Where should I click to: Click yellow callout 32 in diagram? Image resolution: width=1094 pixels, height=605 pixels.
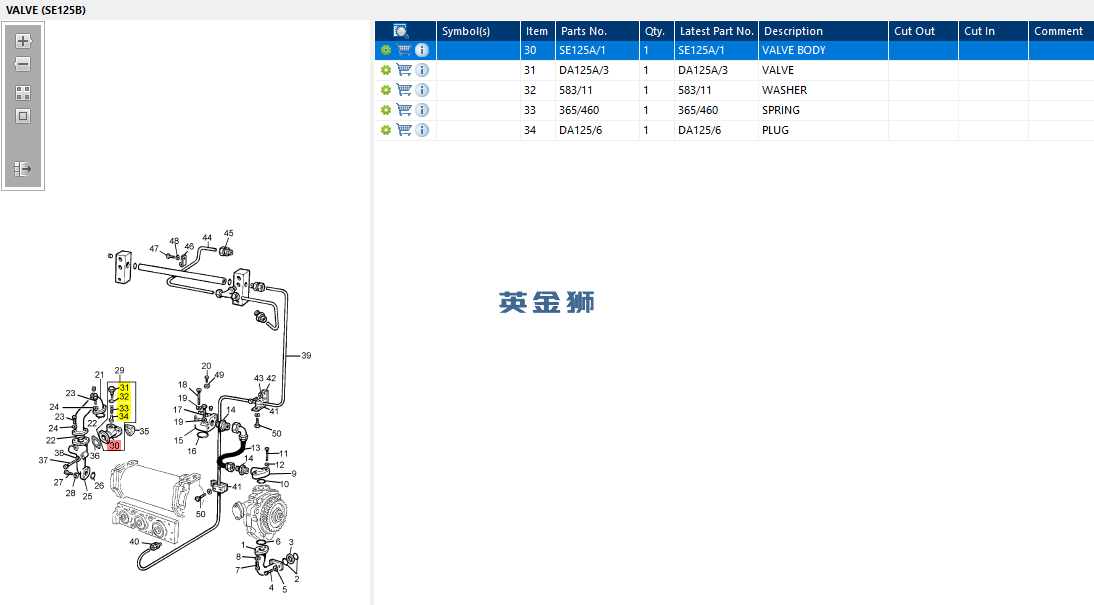[123, 396]
